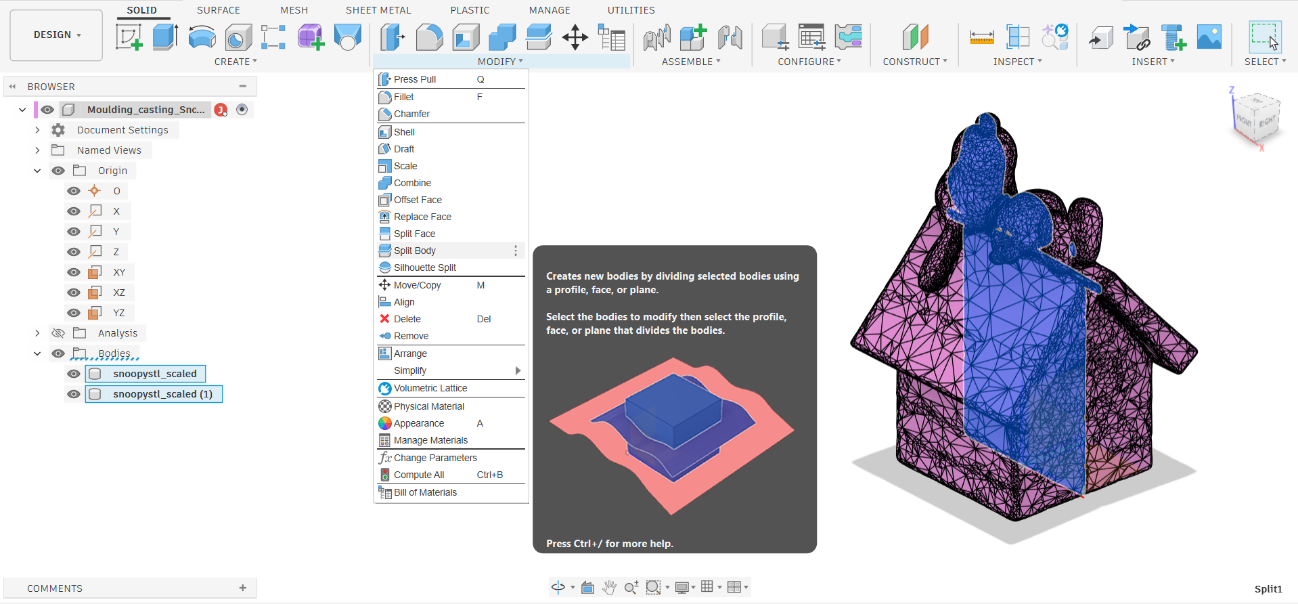Choose the Pan hand tool
The image size is (1298, 604).
click(x=609, y=587)
